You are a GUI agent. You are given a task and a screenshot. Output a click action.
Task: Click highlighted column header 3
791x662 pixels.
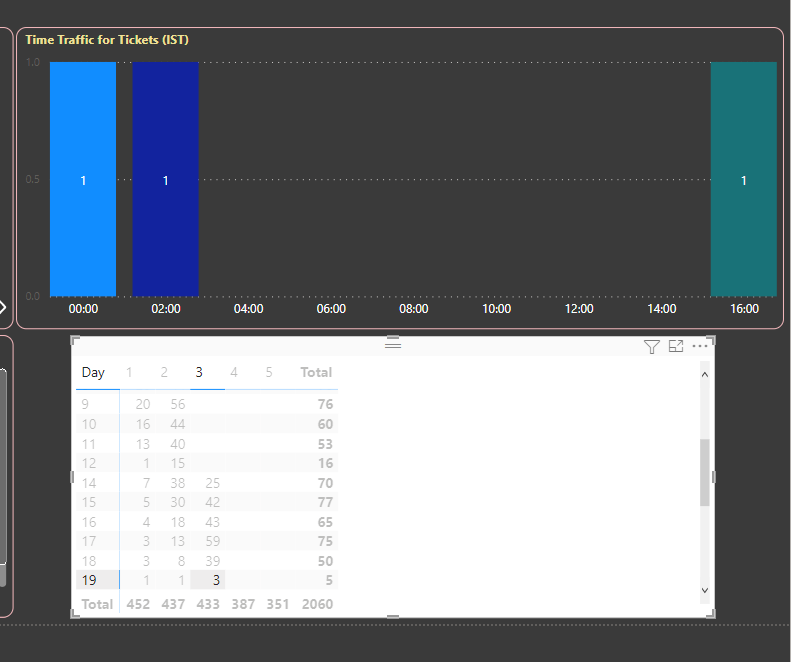[x=199, y=372]
